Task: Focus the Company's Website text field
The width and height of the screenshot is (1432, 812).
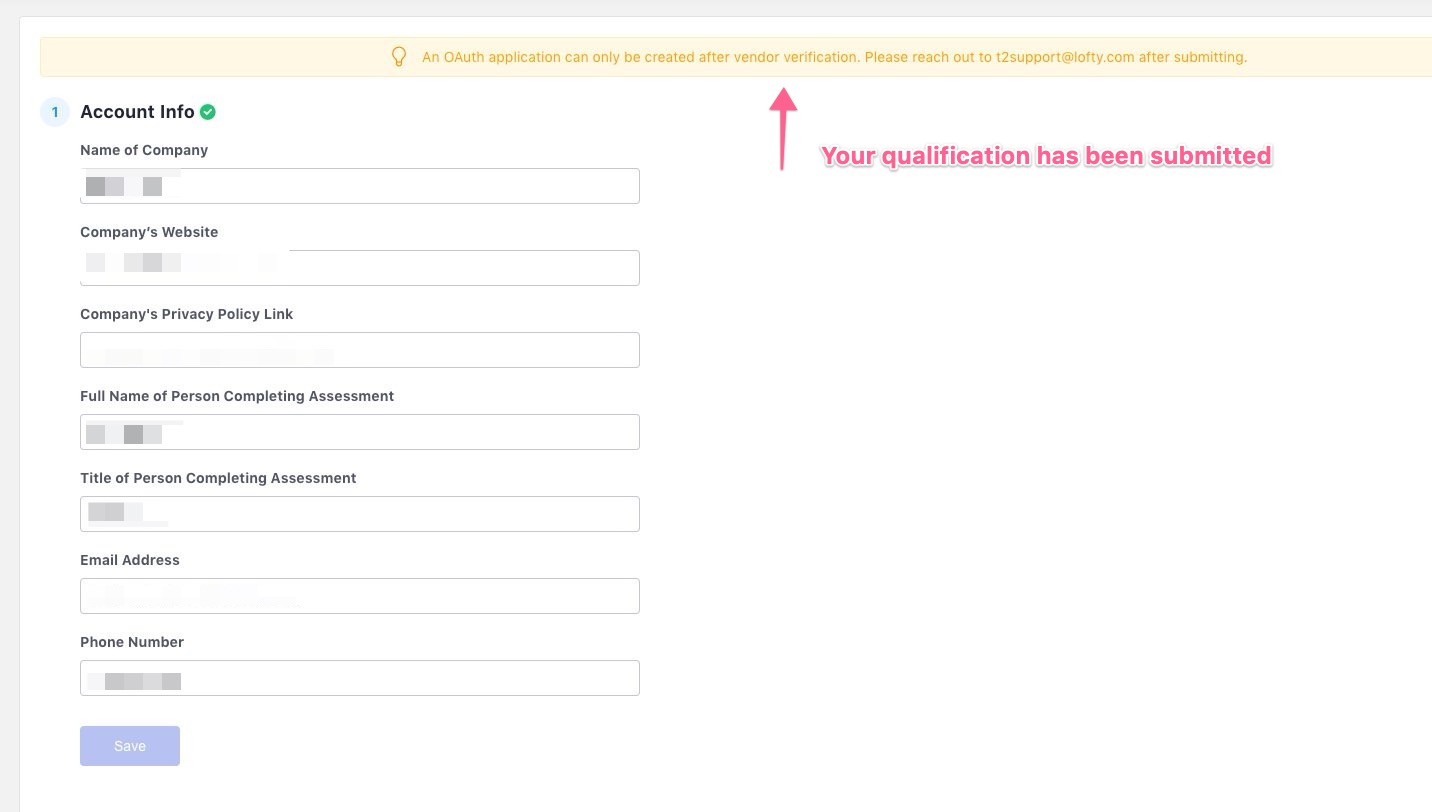Action: point(360,268)
